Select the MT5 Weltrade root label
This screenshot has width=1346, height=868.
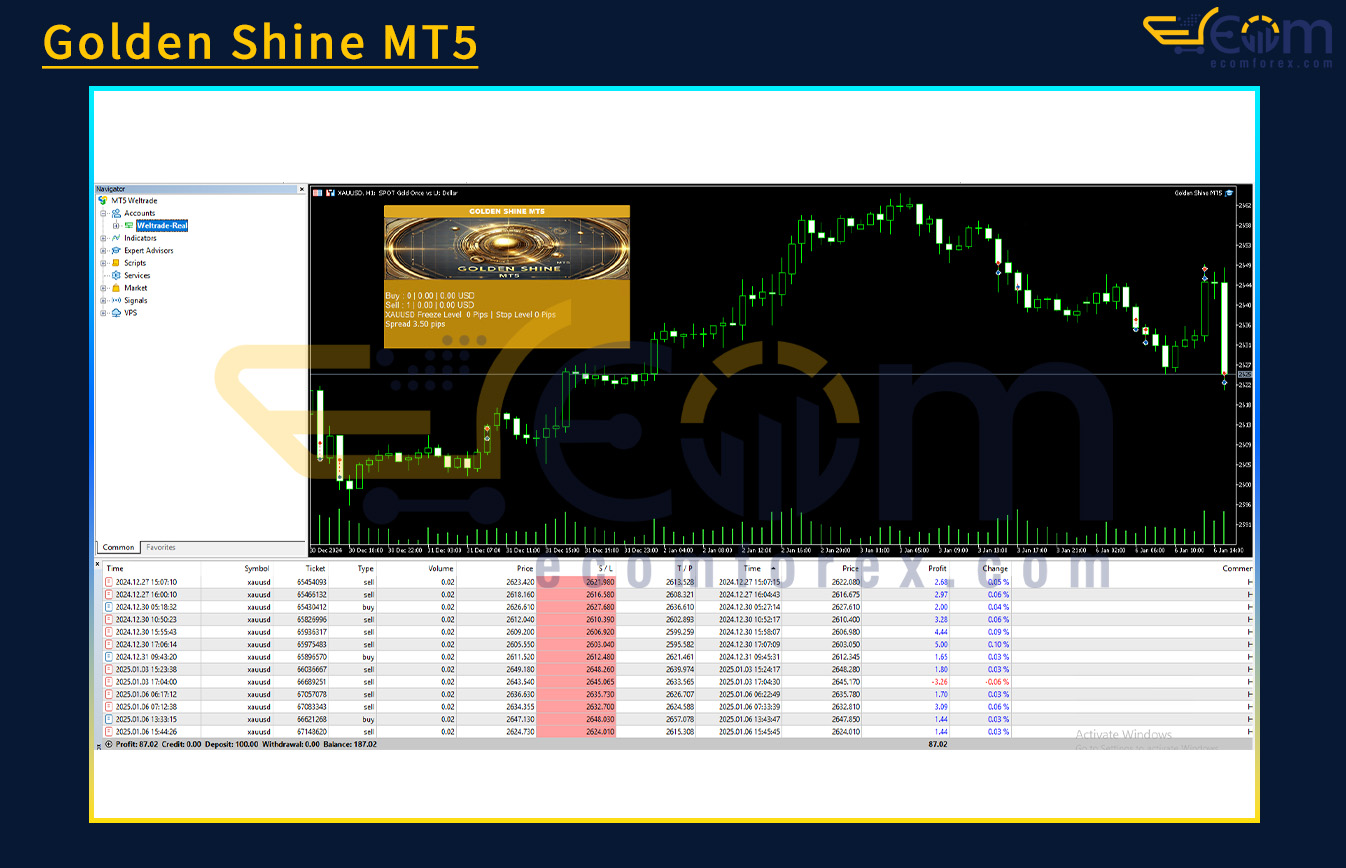[134, 201]
